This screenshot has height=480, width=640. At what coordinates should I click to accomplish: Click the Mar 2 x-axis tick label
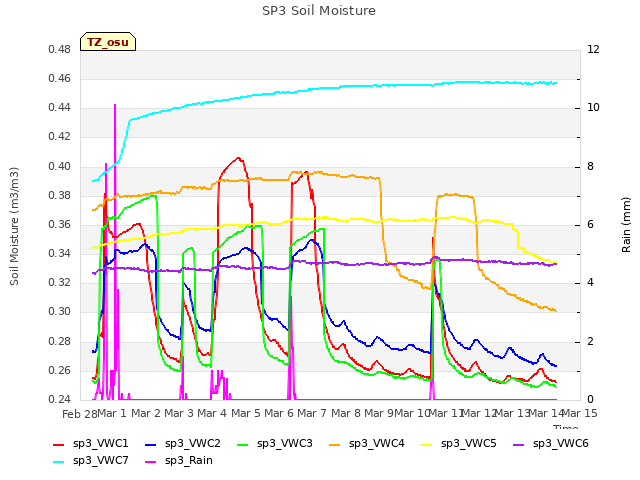[146, 413]
